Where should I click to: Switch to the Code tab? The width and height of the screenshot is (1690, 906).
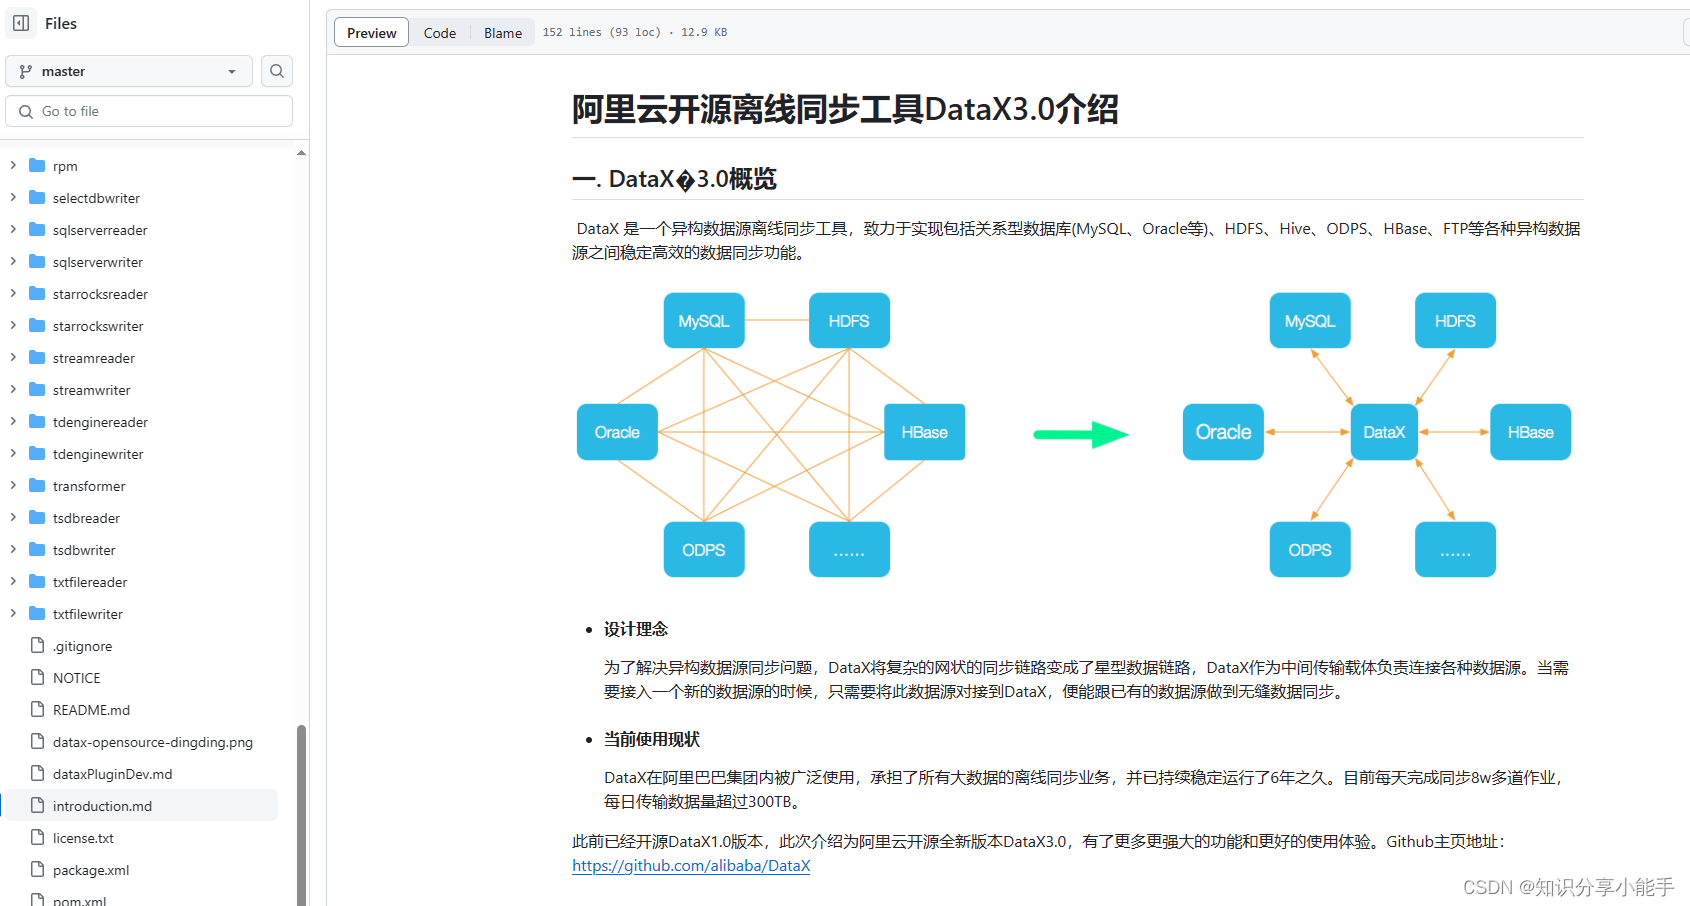439,33
